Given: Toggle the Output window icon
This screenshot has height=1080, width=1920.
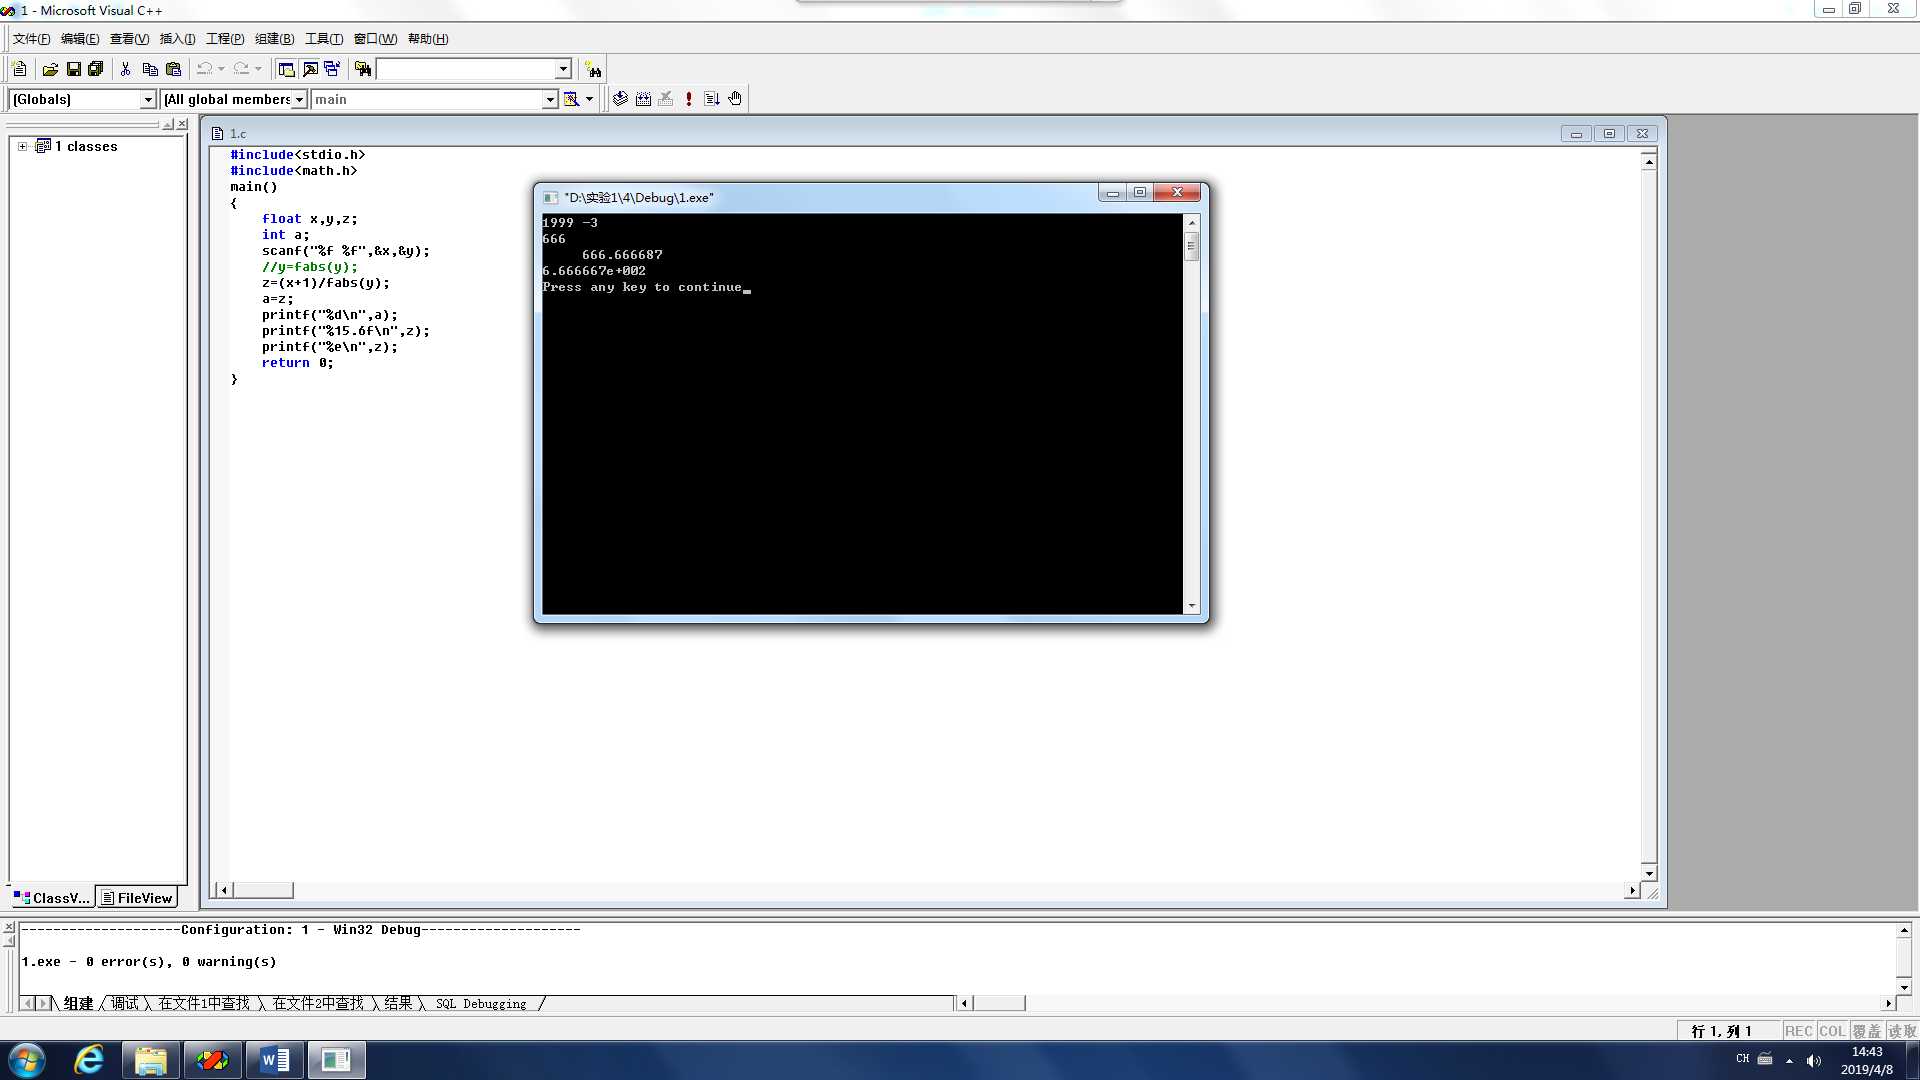Looking at the screenshot, I should click(x=310, y=69).
